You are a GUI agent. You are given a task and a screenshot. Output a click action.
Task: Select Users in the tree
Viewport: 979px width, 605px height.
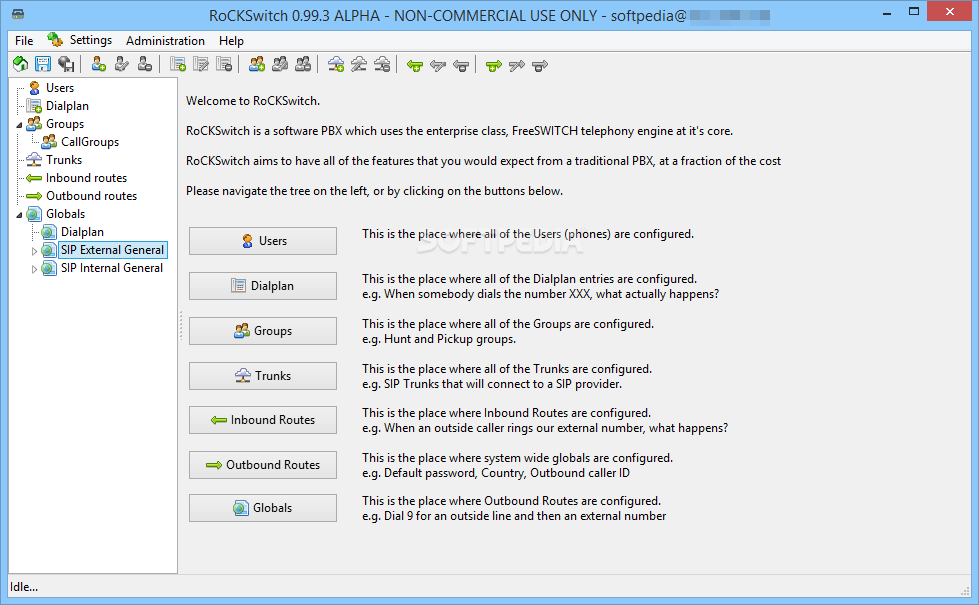pyautogui.click(x=60, y=88)
